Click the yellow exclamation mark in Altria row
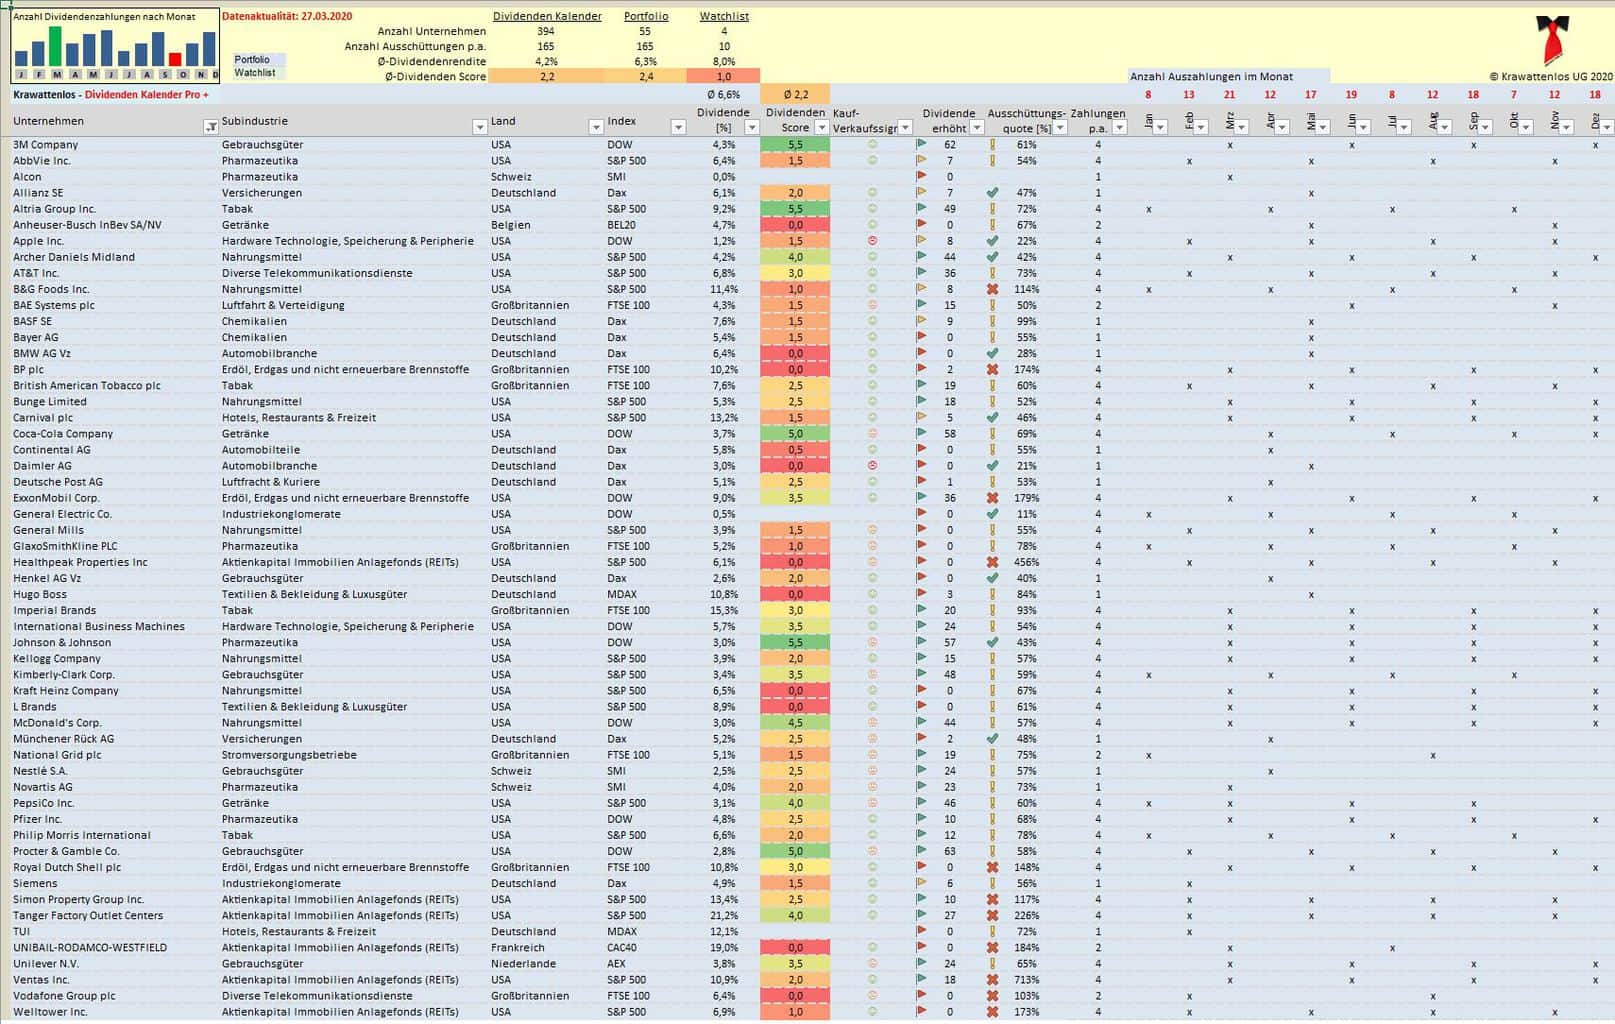Viewport: 1615px width, 1024px height. pyautogui.click(x=992, y=209)
